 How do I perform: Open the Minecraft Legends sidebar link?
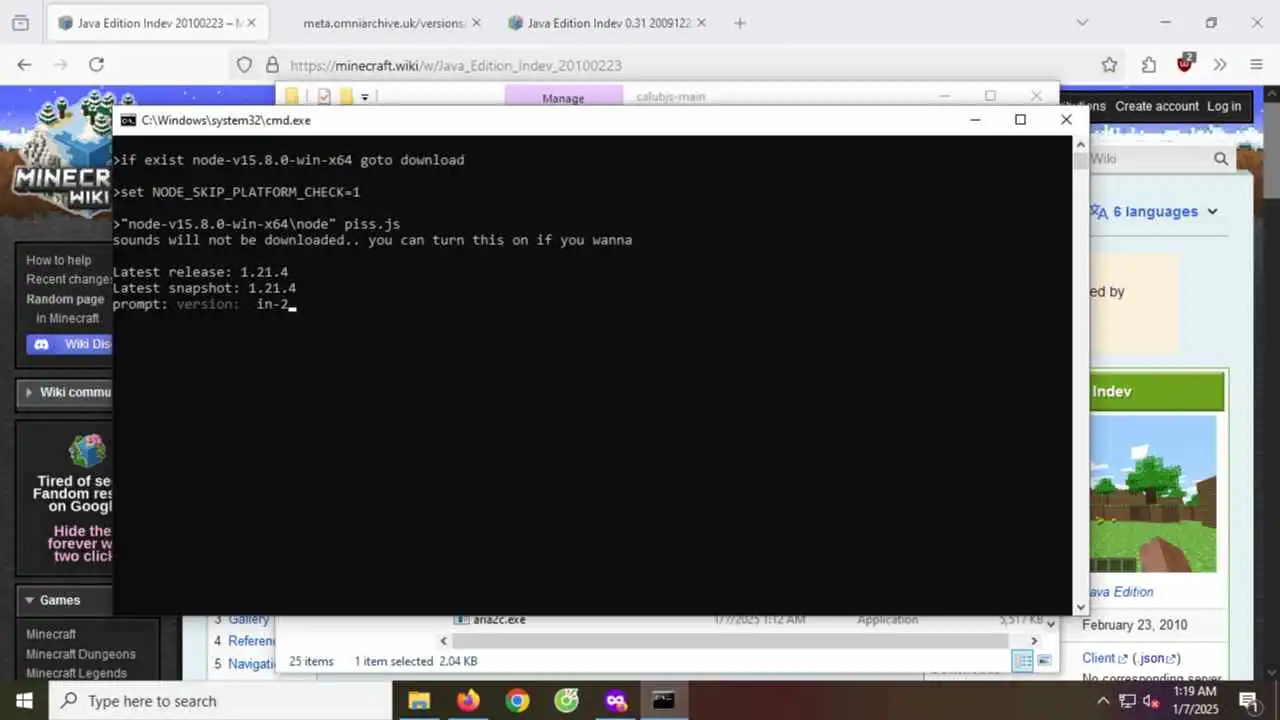[76, 673]
